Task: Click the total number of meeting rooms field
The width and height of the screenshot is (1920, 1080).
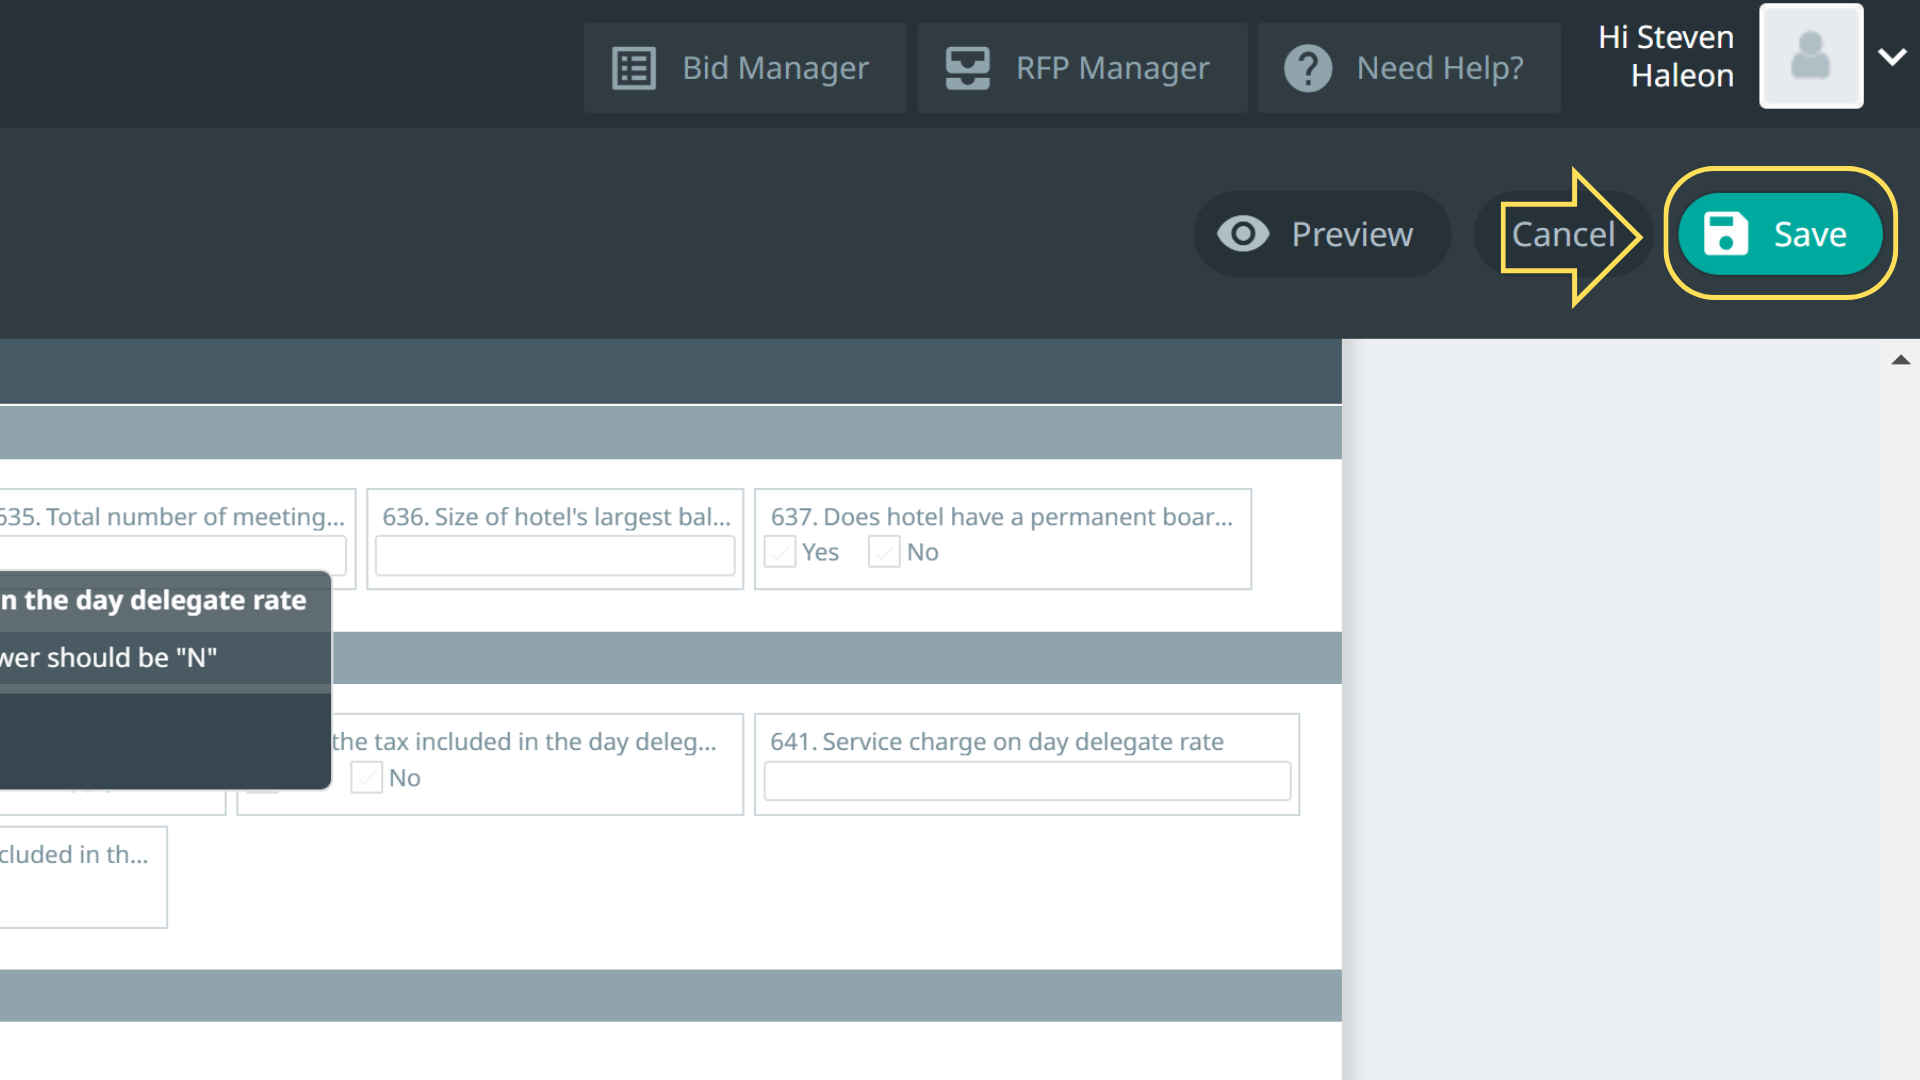Action: click(x=180, y=556)
